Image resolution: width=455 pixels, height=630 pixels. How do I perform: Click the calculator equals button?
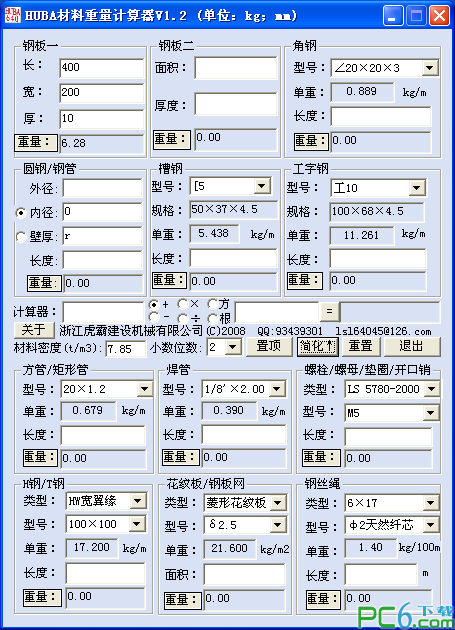329,311
